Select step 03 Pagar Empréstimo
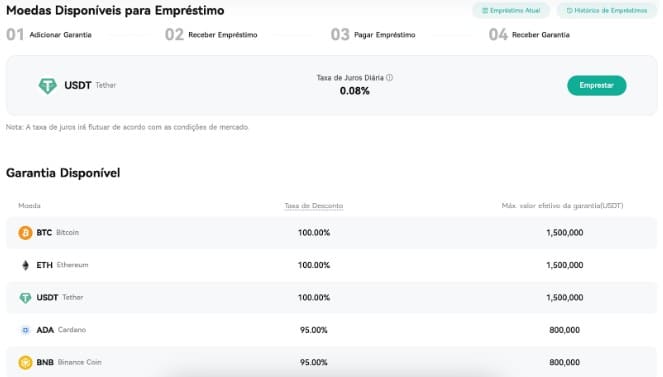The width and height of the screenshot is (663, 377). tap(373, 35)
